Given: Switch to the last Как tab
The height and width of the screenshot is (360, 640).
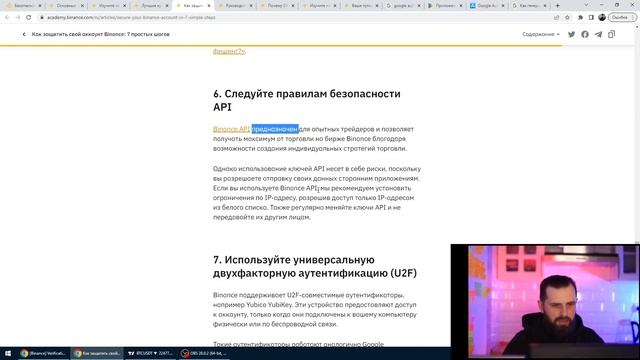Looking at the screenshot, I should pos(529,6).
